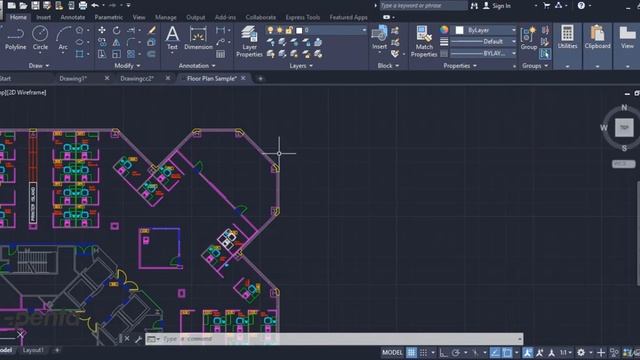
Task: Click the Stretch tool icon
Action: pos(102,54)
